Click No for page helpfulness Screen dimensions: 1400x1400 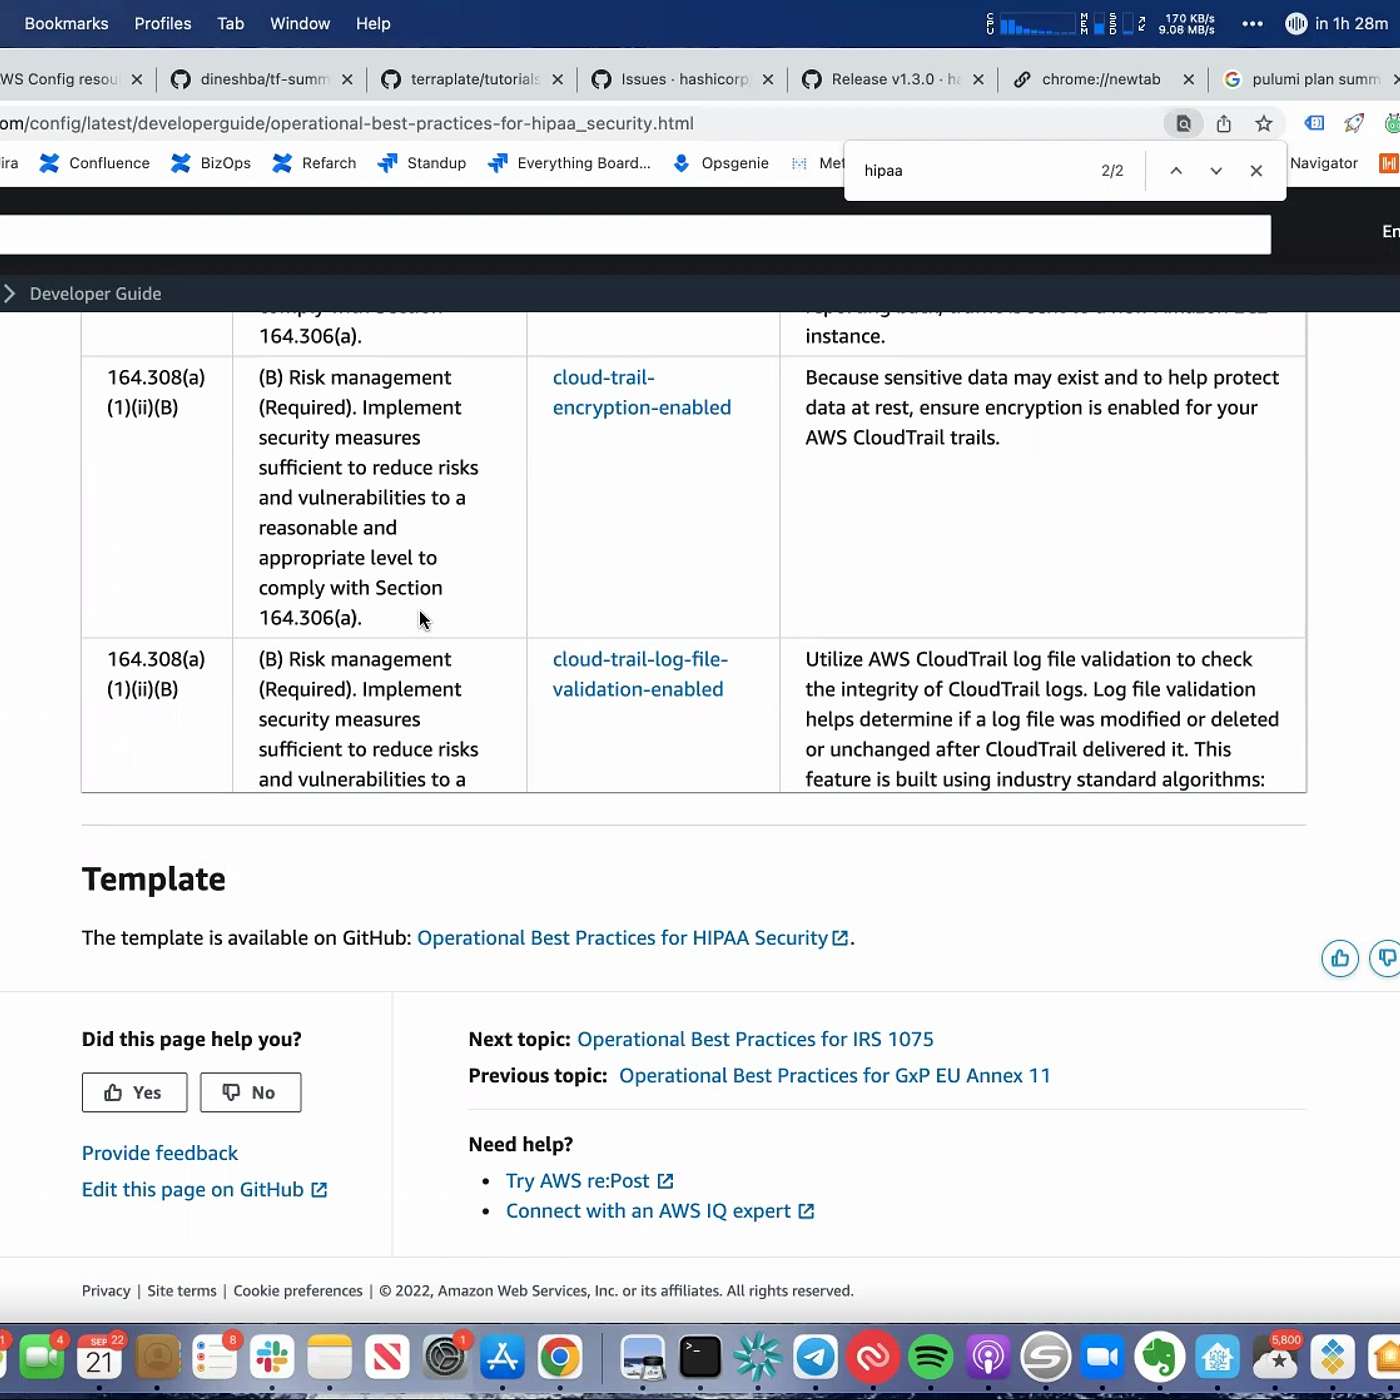250,1093
